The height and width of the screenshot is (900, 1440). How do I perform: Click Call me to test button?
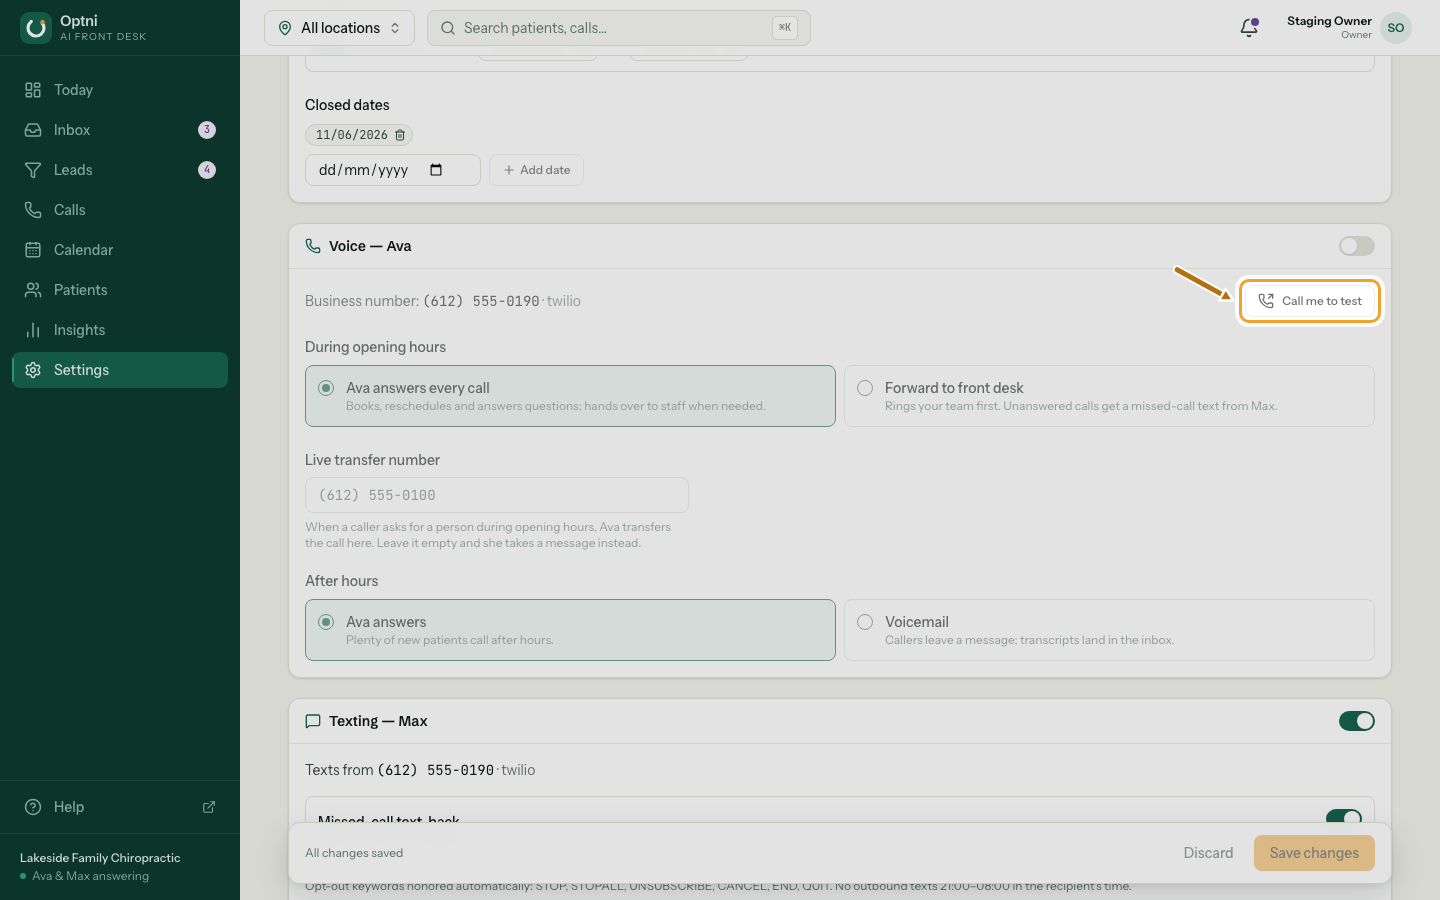[1310, 301]
